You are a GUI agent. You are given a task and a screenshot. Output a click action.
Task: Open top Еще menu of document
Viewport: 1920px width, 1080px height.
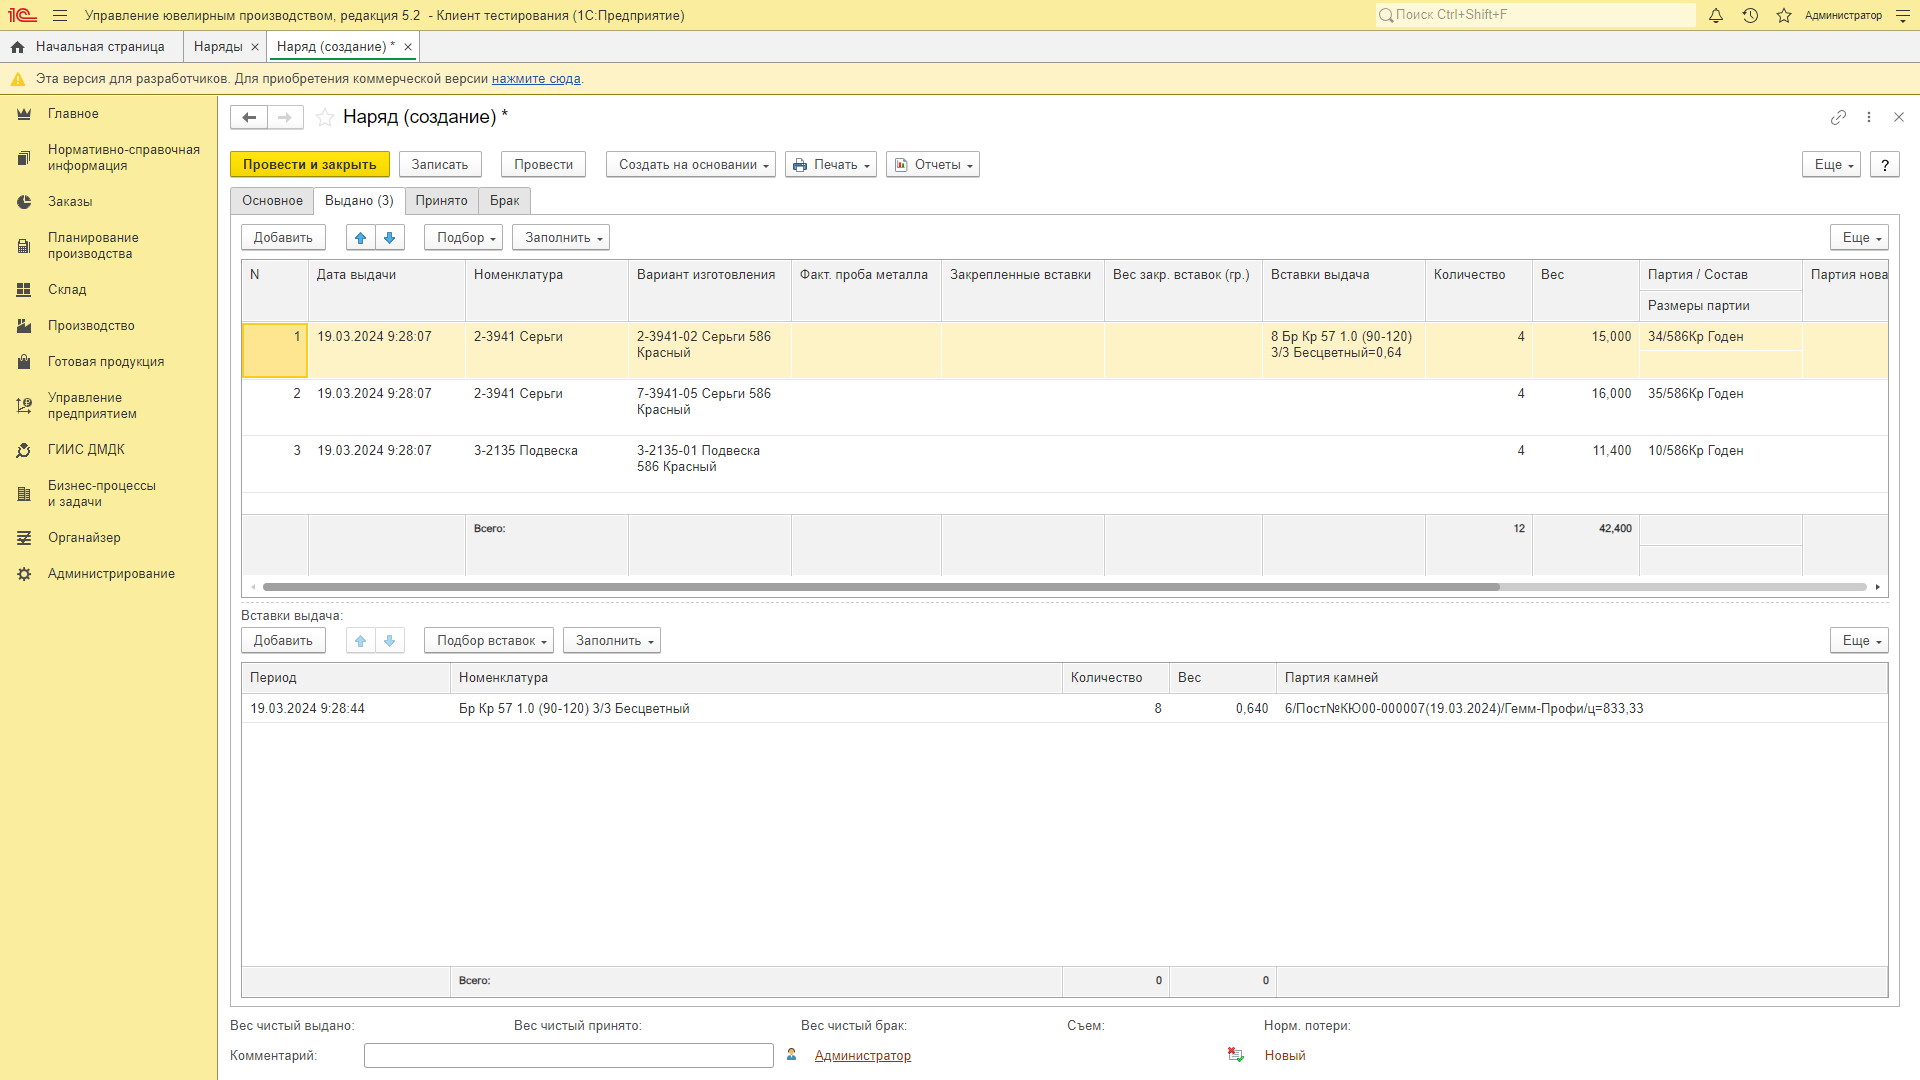pos(1831,165)
